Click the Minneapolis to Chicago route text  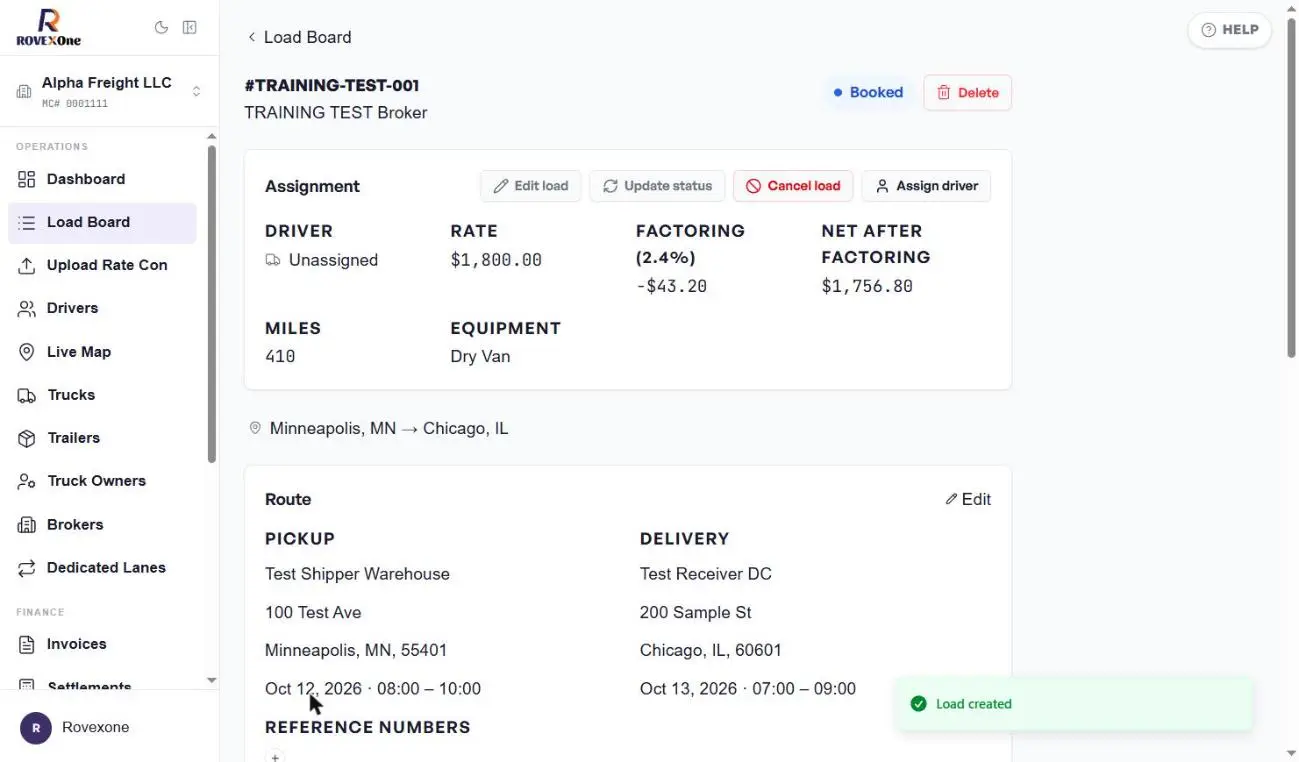[389, 428]
